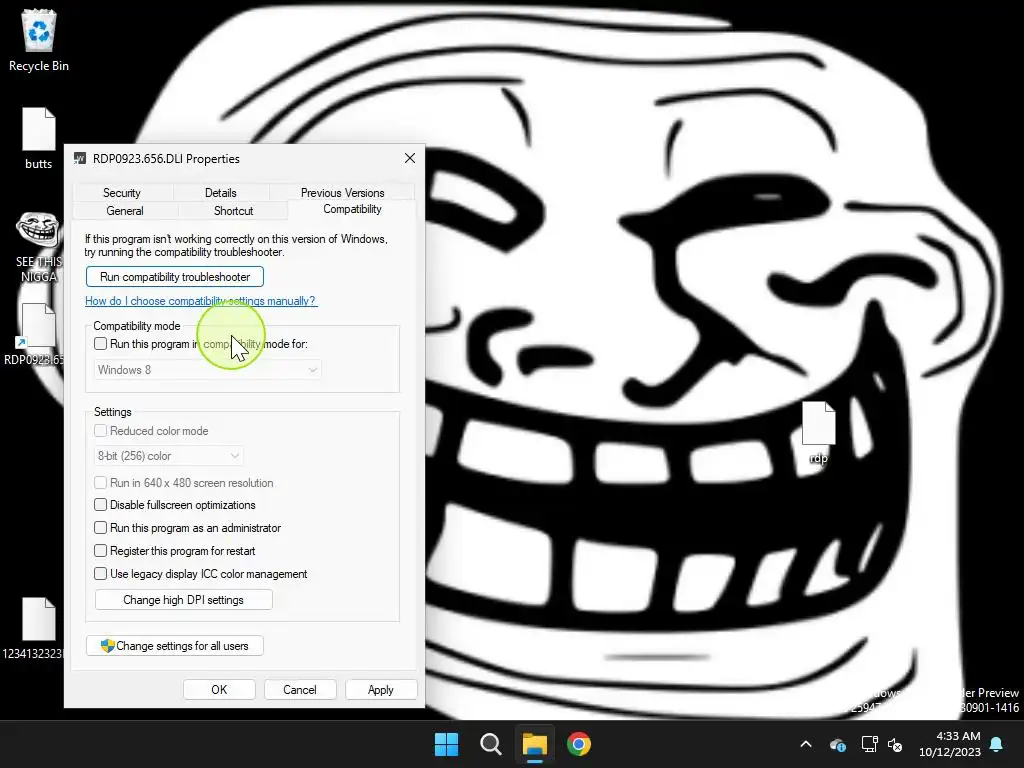The width and height of the screenshot is (1024, 768).
Task: Switch to the Details tab
Action: click(x=221, y=193)
